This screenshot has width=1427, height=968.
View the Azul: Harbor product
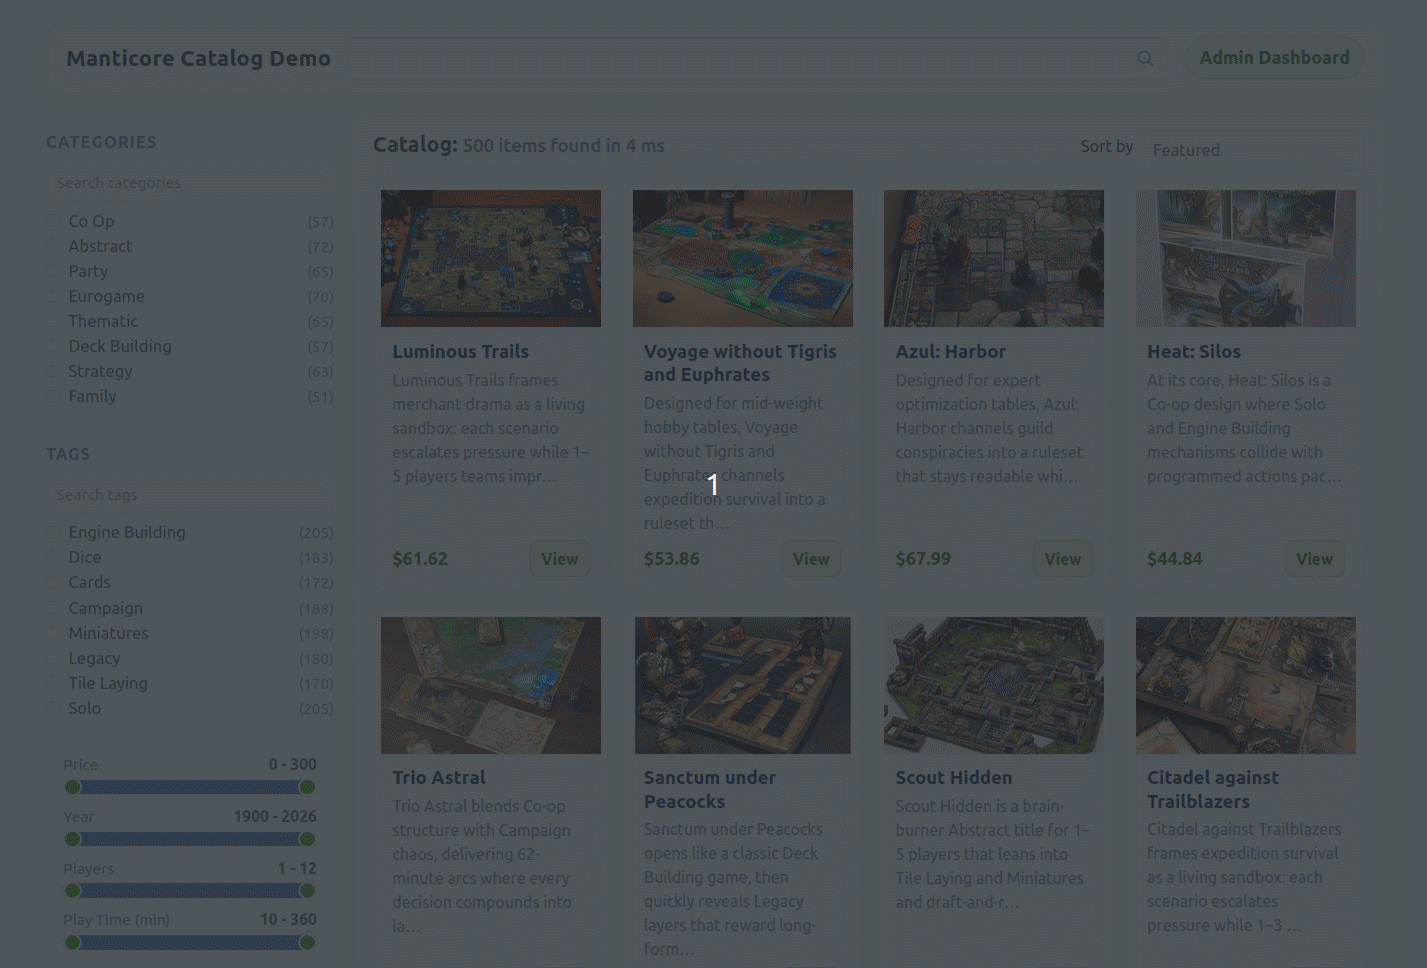pos(1062,559)
